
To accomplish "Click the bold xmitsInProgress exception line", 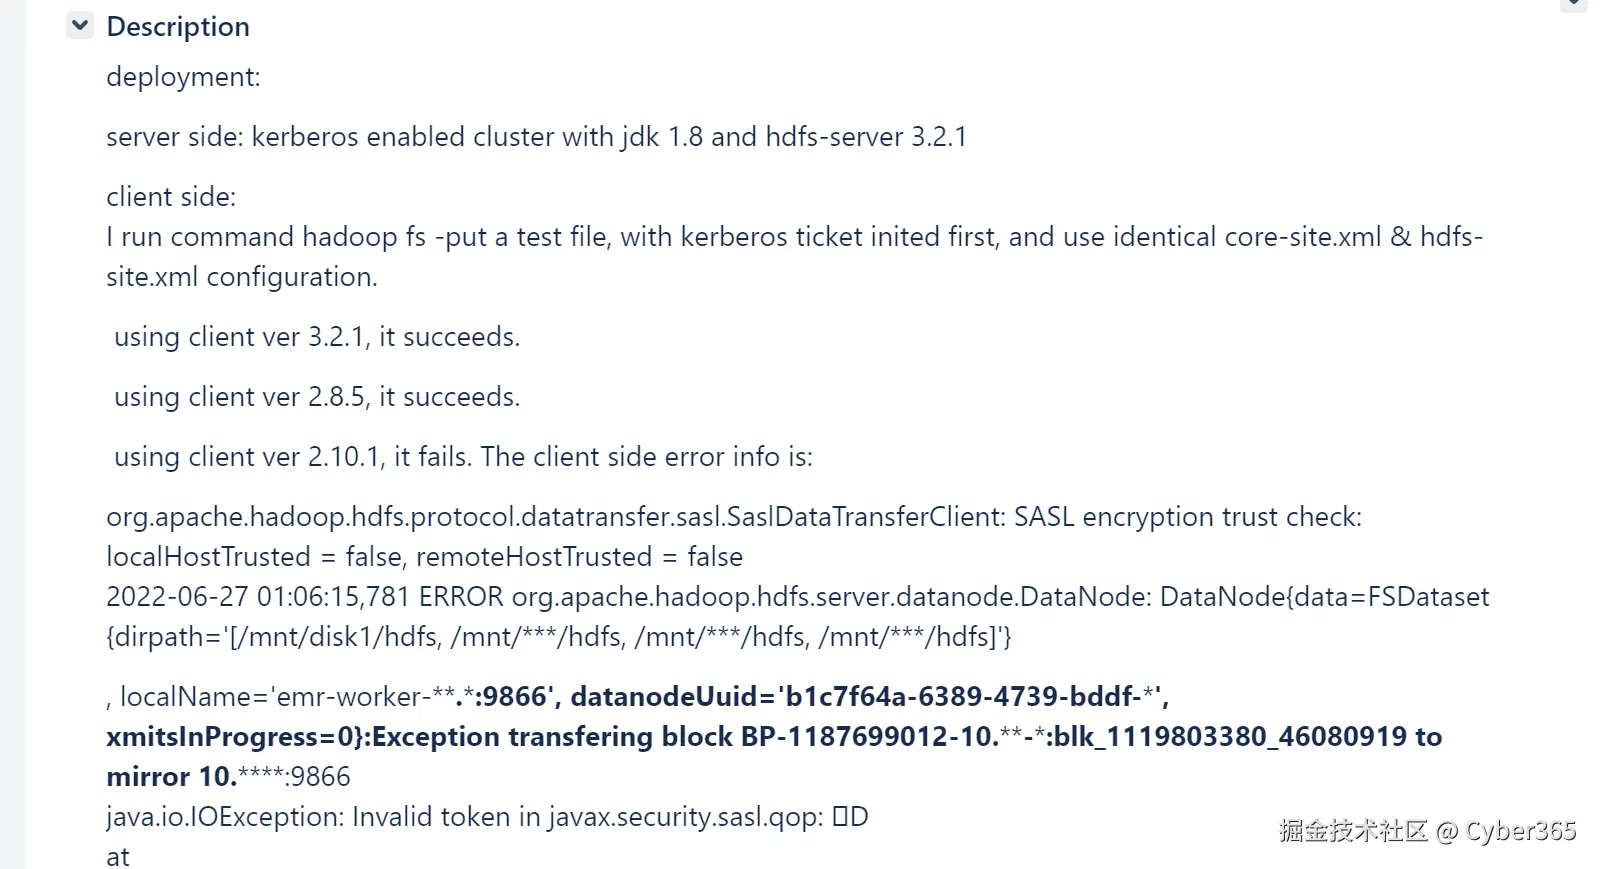I will coord(774,737).
